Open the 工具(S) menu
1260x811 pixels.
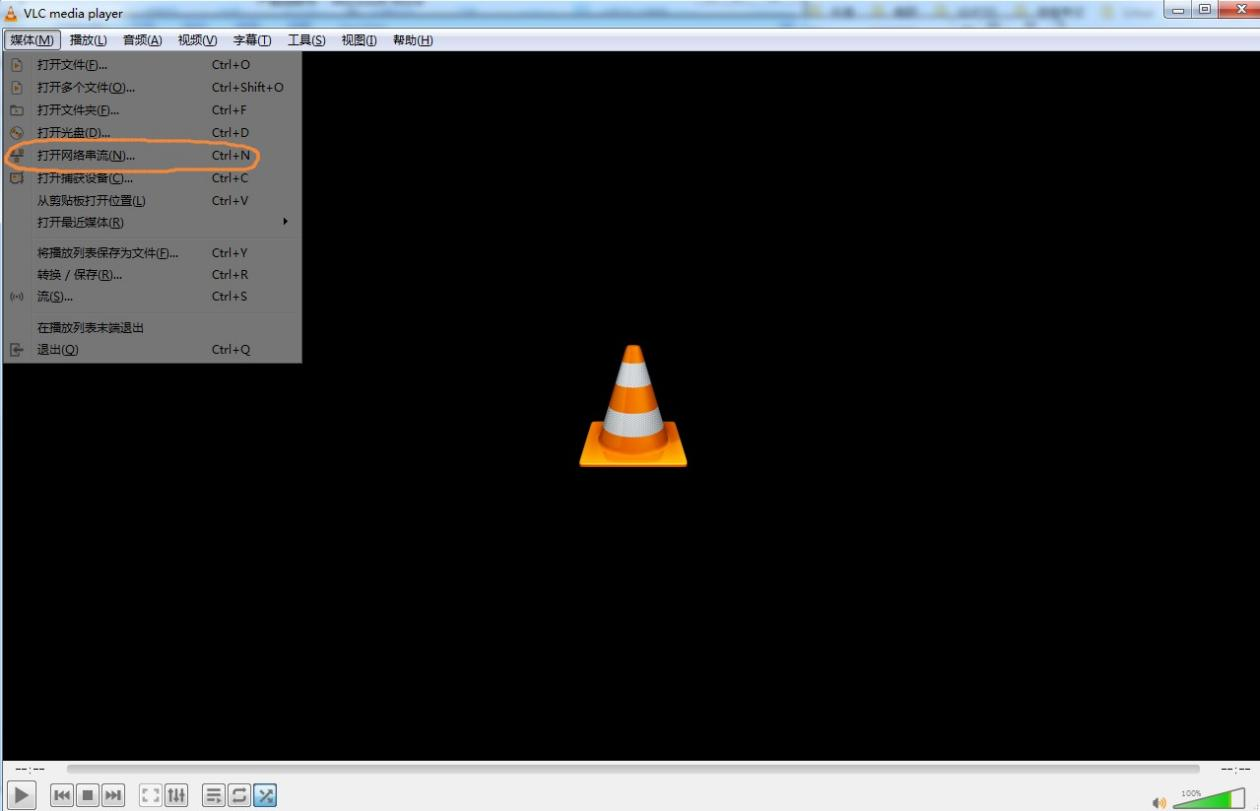pyautogui.click(x=306, y=40)
